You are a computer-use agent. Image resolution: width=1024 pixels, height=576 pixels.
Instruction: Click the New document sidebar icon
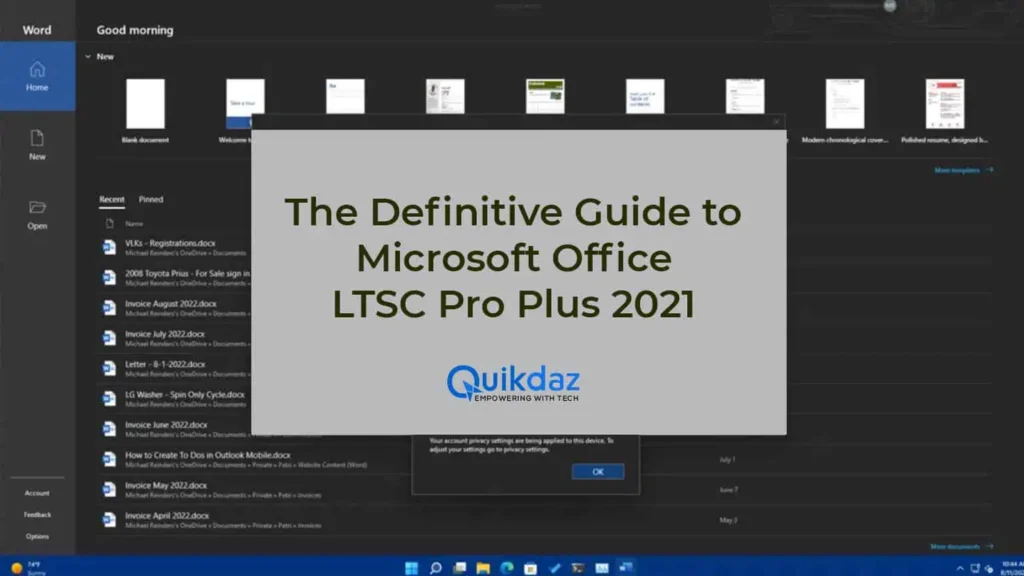click(x=37, y=144)
